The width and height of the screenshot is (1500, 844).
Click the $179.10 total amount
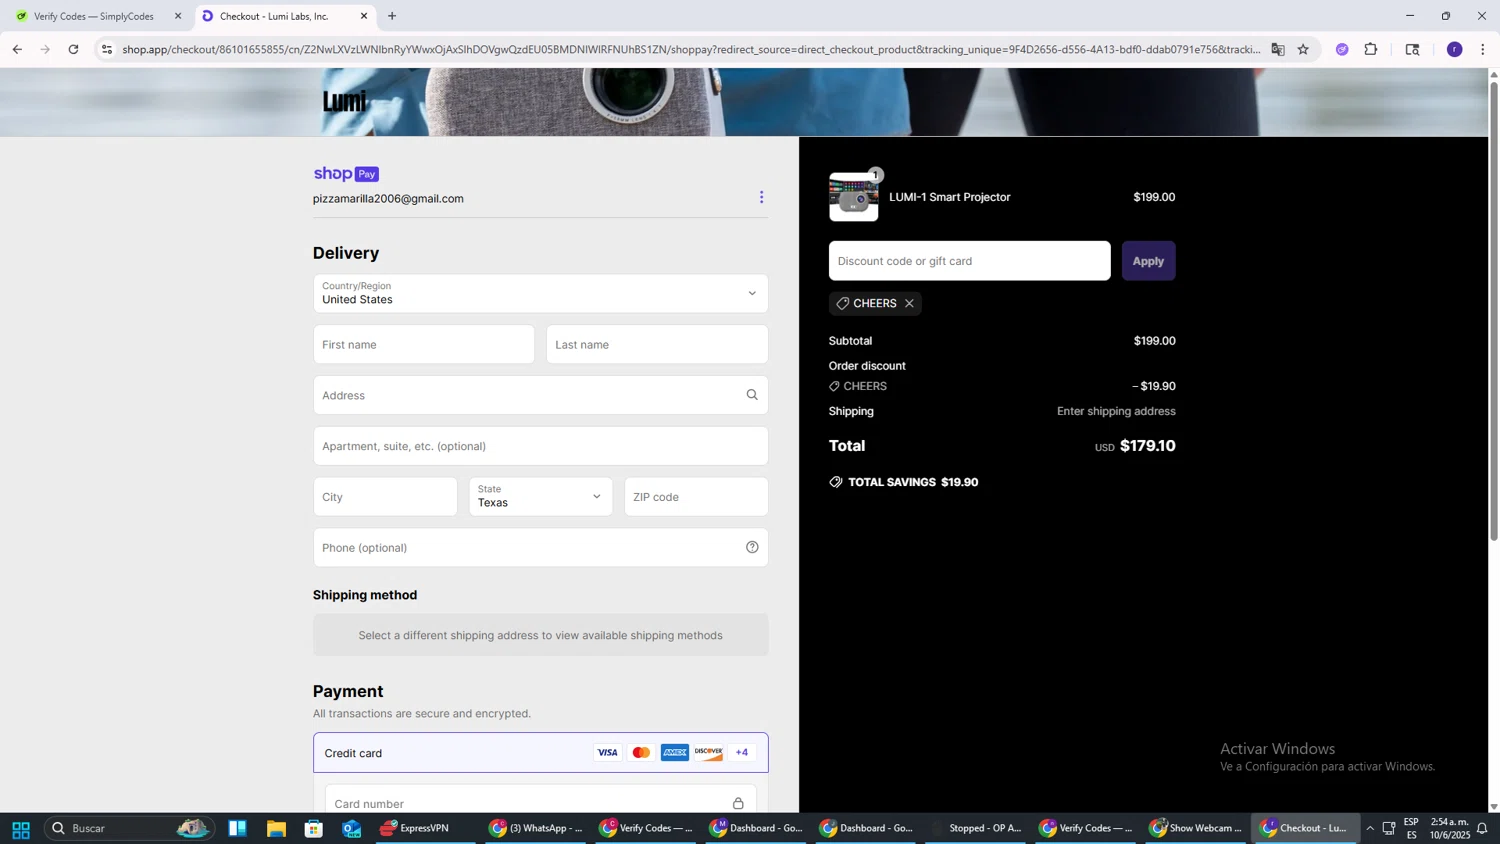(1148, 446)
